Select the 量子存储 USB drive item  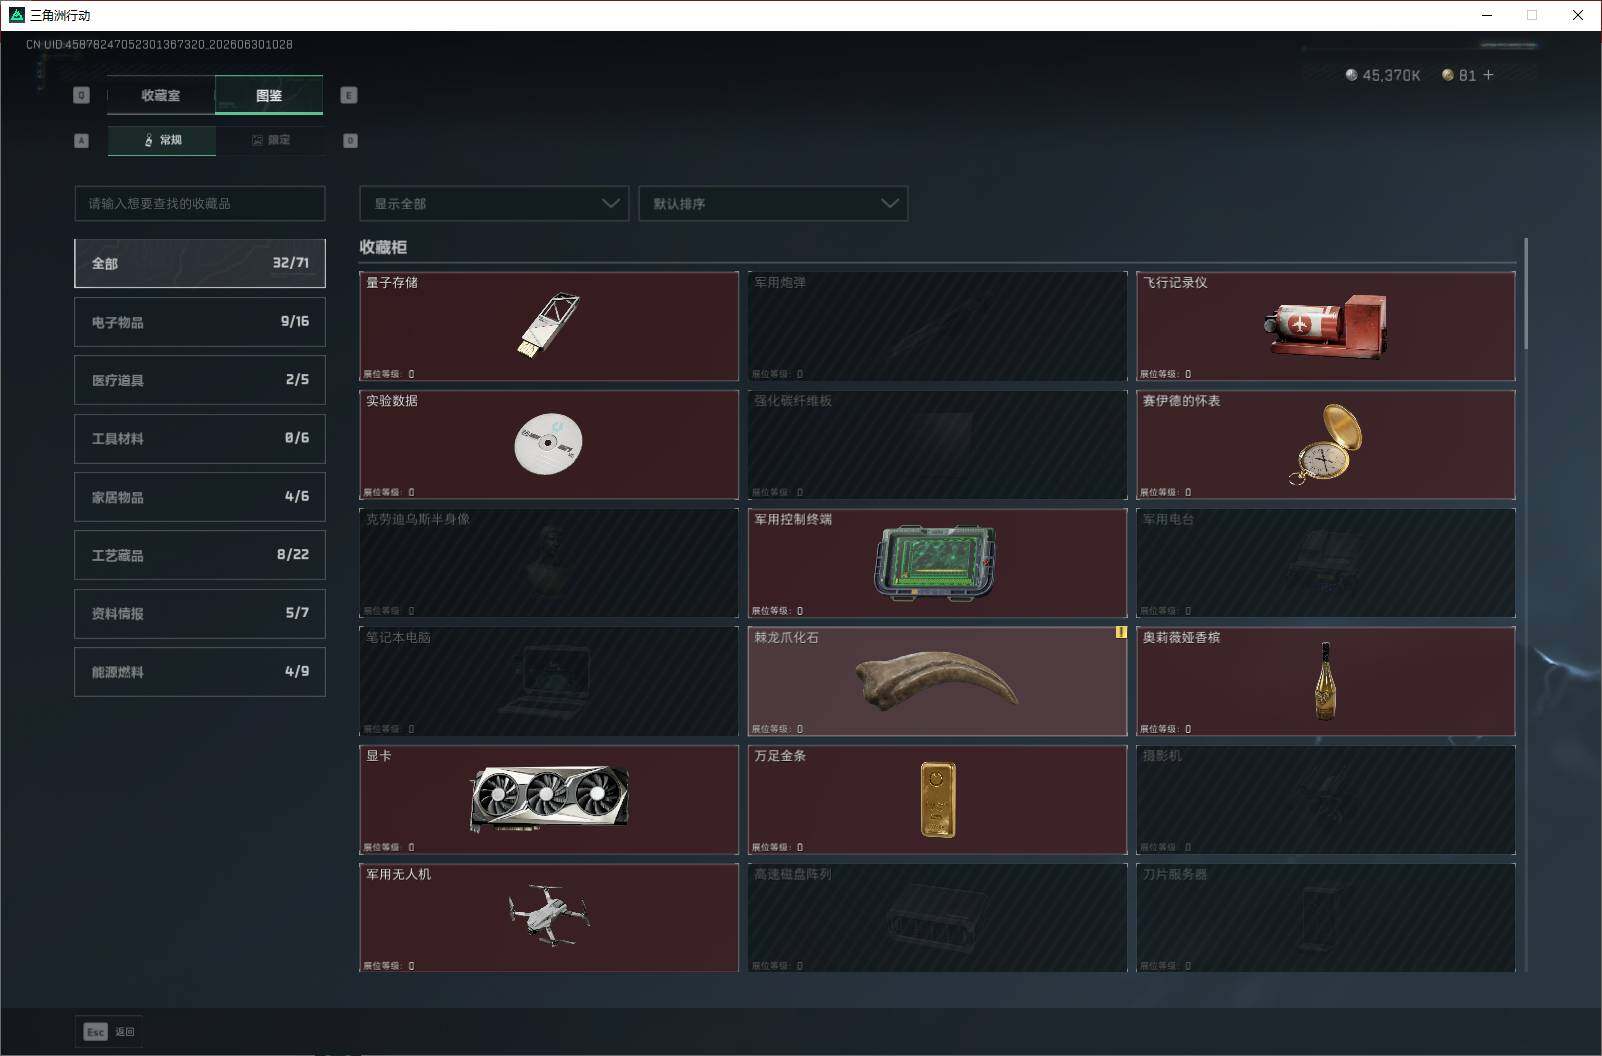(549, 326)
